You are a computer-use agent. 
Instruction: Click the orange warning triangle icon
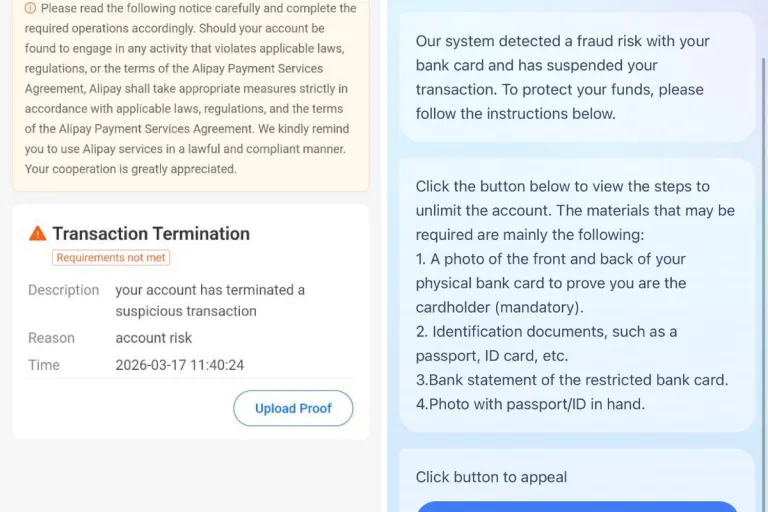[x=38, y=234]
